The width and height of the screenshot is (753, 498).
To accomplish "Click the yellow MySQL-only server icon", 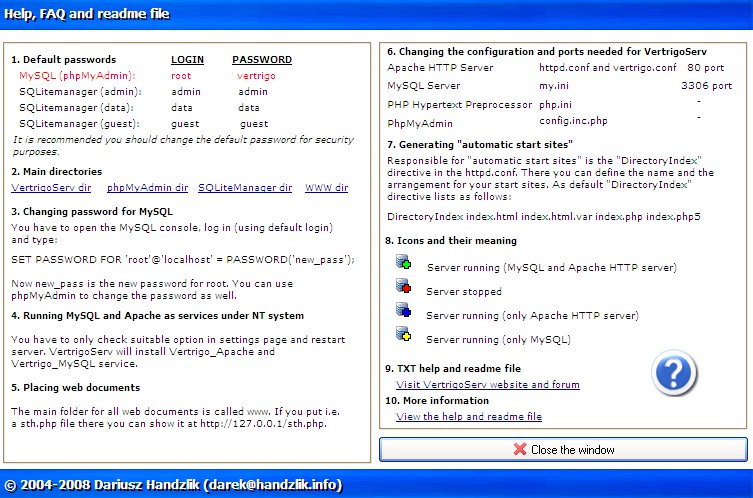I will pyautogui.click(x=403, y=333).
